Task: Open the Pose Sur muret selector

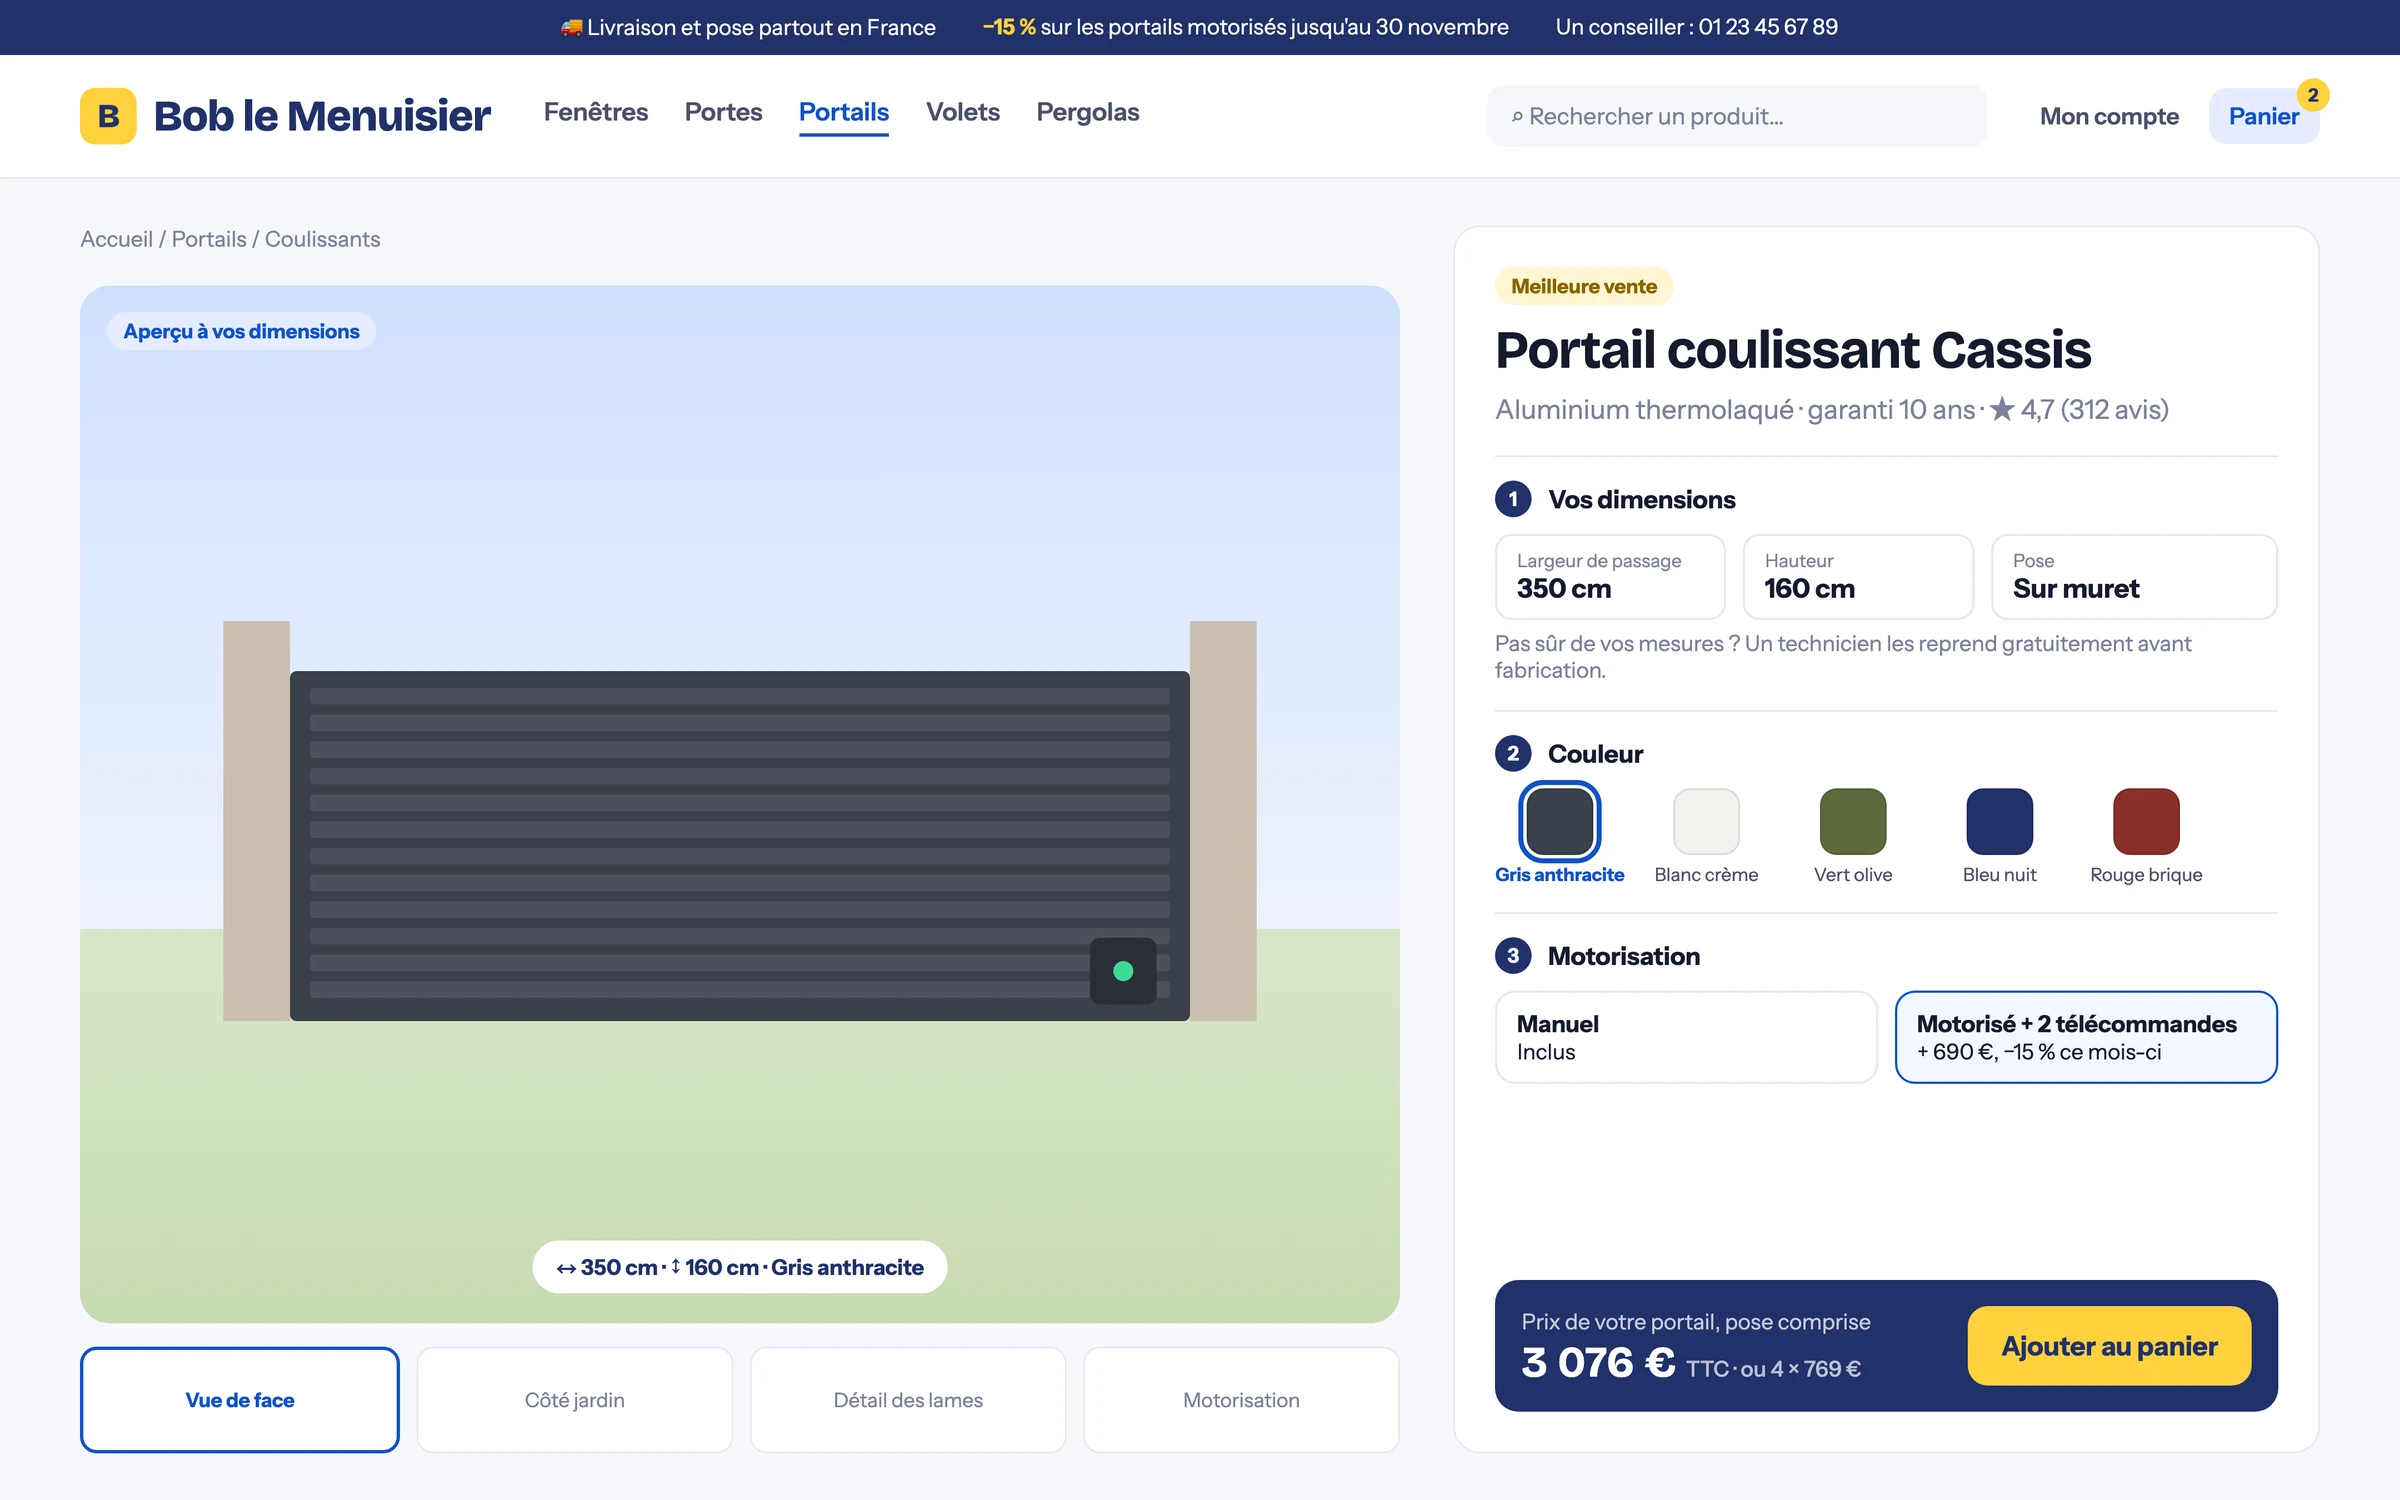Action: [2134, 577]
